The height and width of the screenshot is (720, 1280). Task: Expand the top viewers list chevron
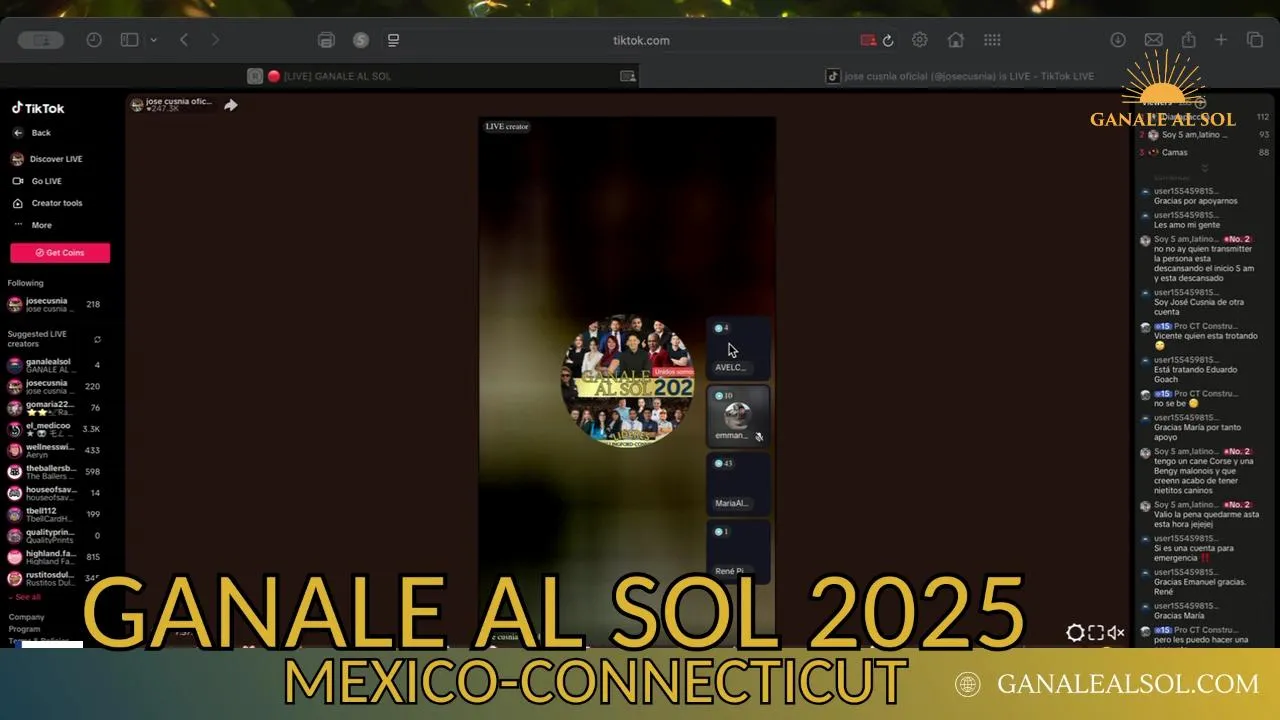coord(1204,168)
